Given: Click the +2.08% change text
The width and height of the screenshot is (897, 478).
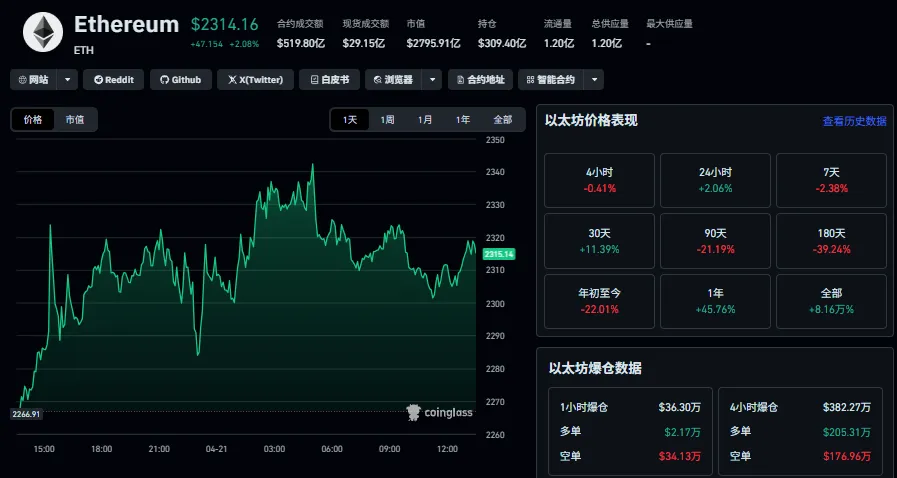Looking at the screenshot, I should (244, 44).
